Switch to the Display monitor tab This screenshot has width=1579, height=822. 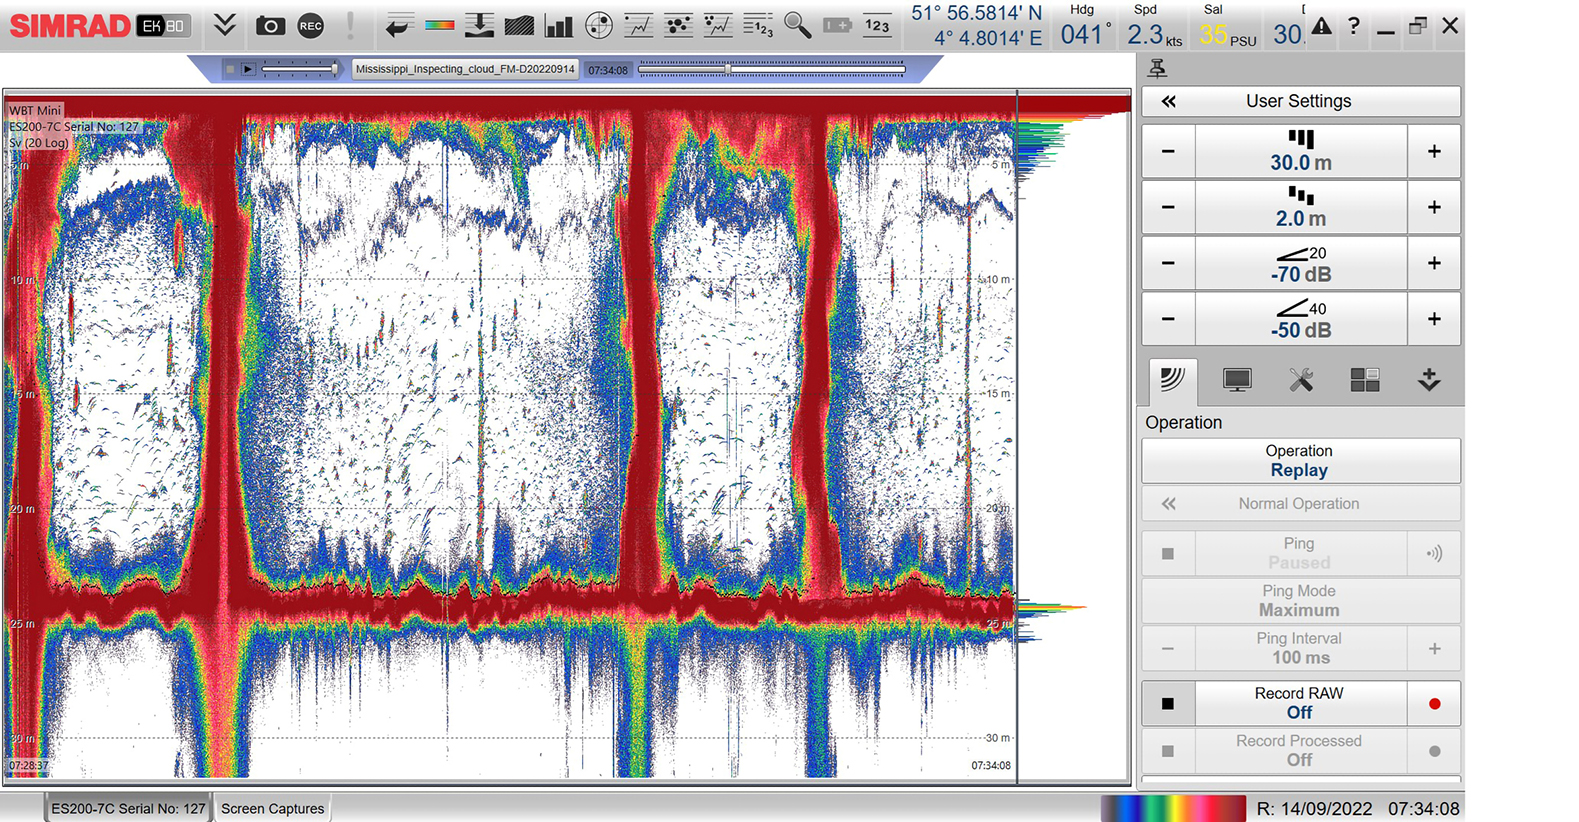coord(1237,380)
